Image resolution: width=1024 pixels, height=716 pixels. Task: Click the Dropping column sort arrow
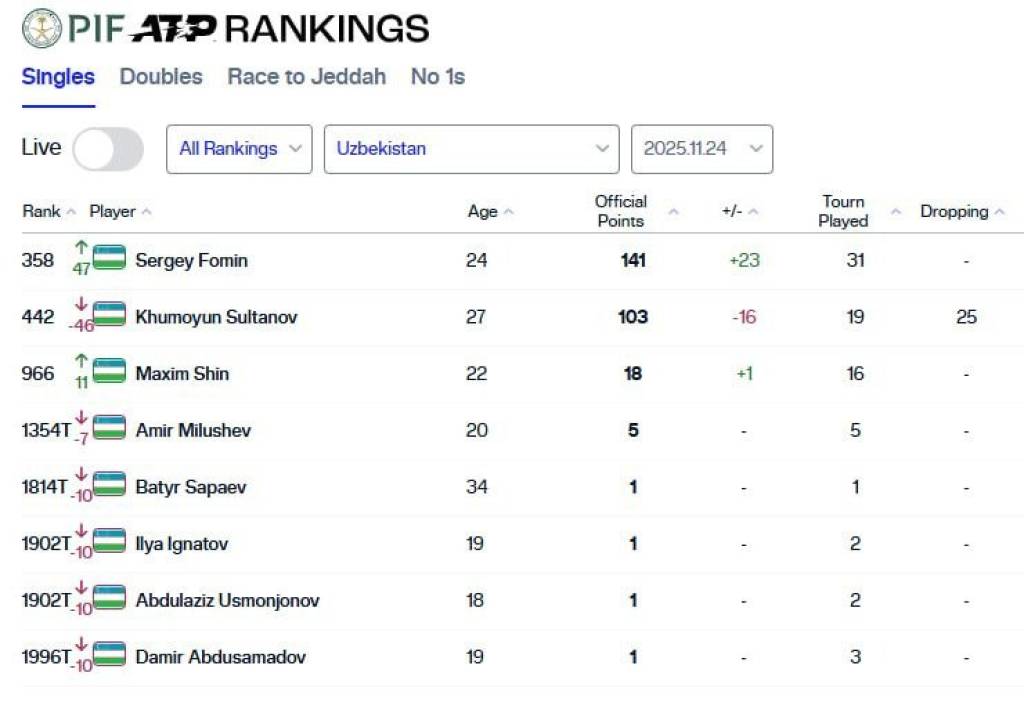[999, 212]
